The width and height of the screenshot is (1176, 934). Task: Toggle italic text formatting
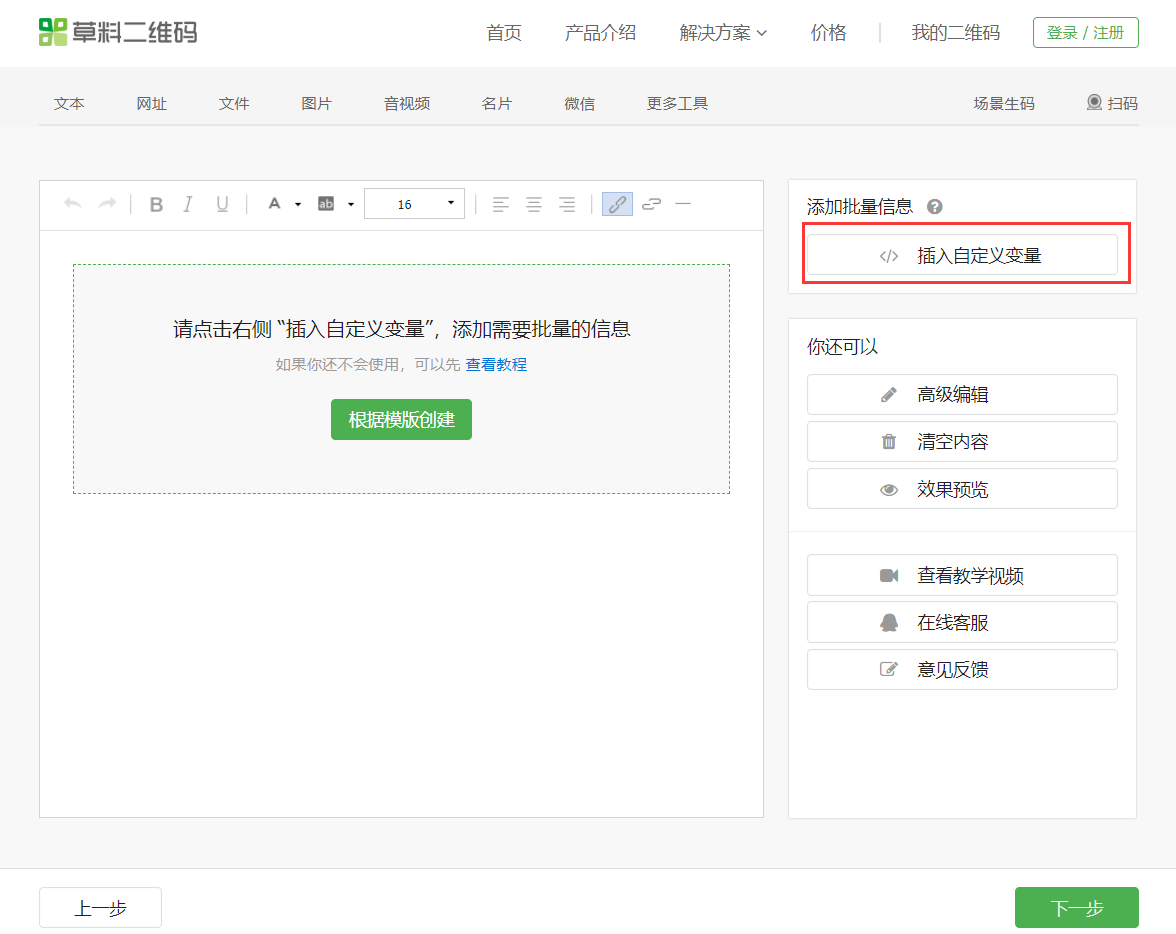(x=188, y=205)
